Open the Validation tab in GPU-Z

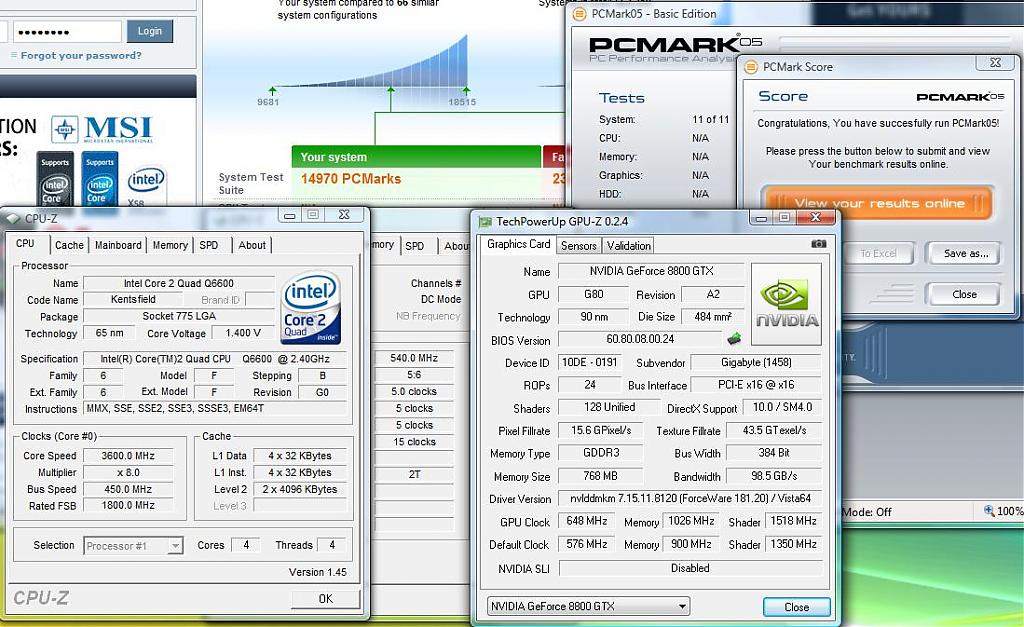628,246
